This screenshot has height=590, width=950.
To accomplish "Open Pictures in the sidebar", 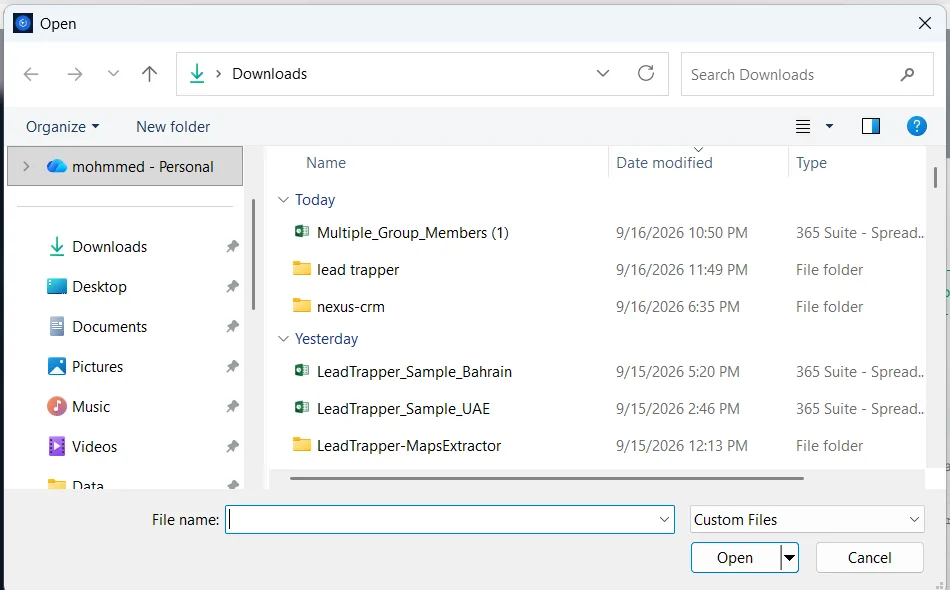I will [97, 366].
